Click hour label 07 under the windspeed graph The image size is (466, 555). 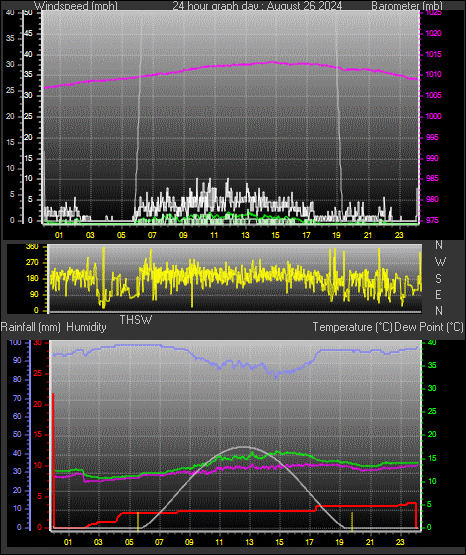(x=152, y=235)
